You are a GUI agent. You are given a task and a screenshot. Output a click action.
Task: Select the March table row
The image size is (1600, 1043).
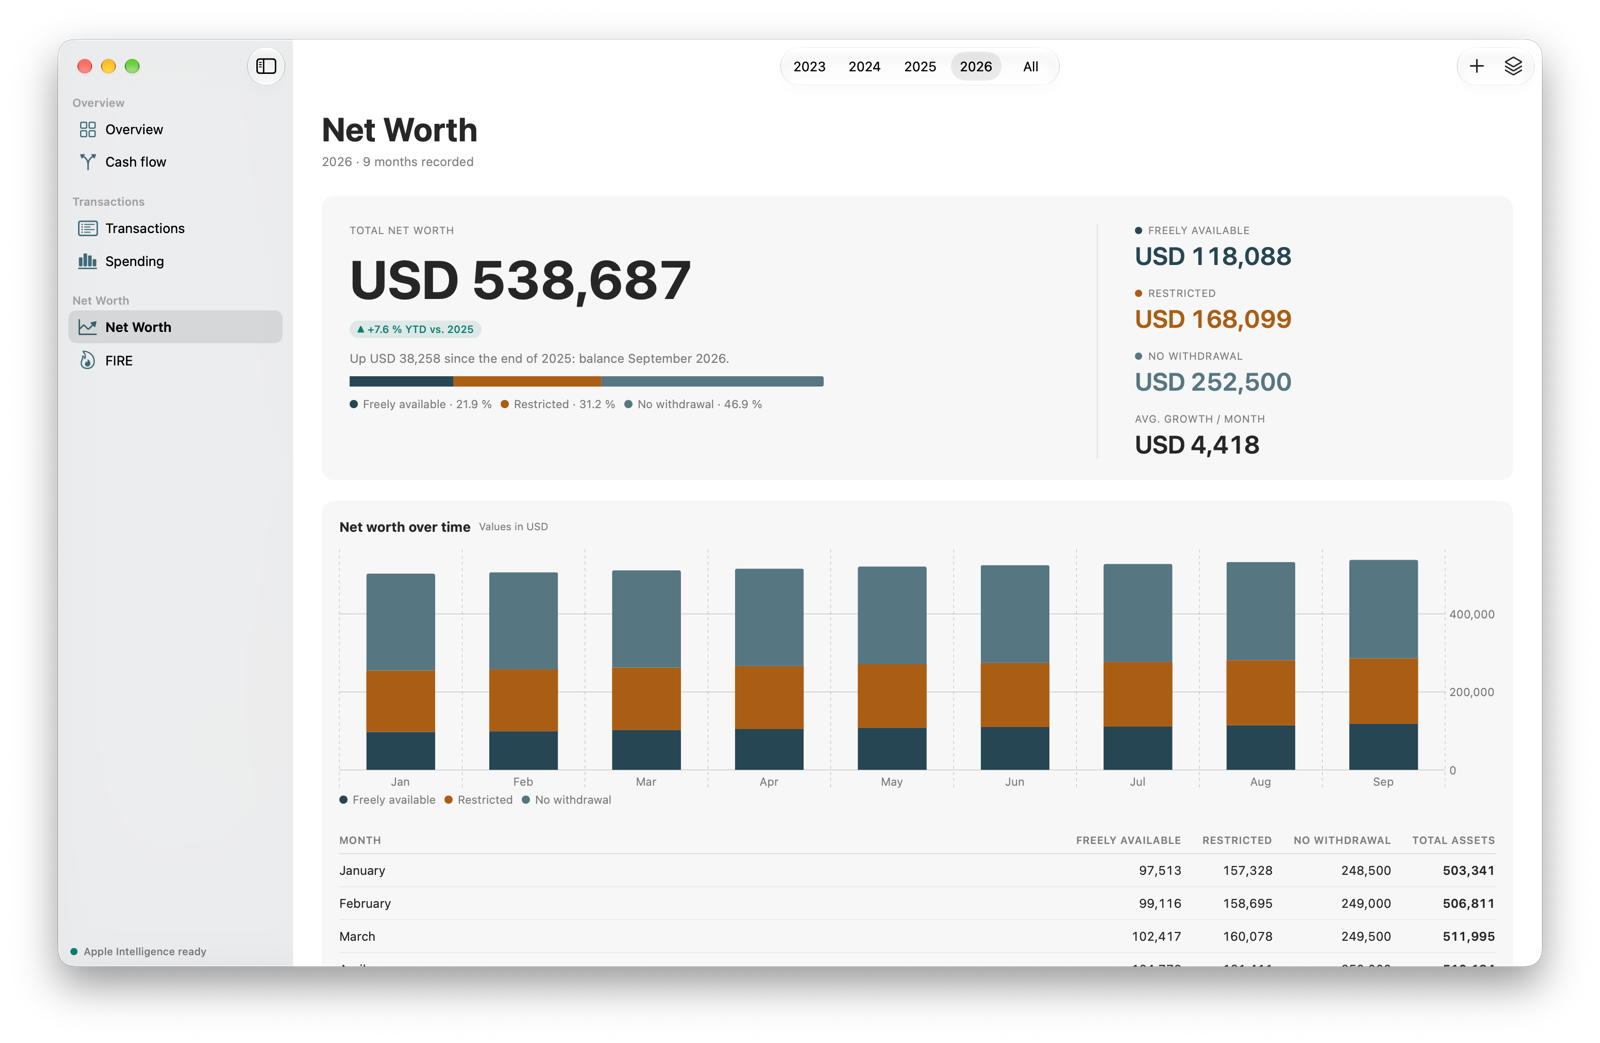tap(917, 936)
